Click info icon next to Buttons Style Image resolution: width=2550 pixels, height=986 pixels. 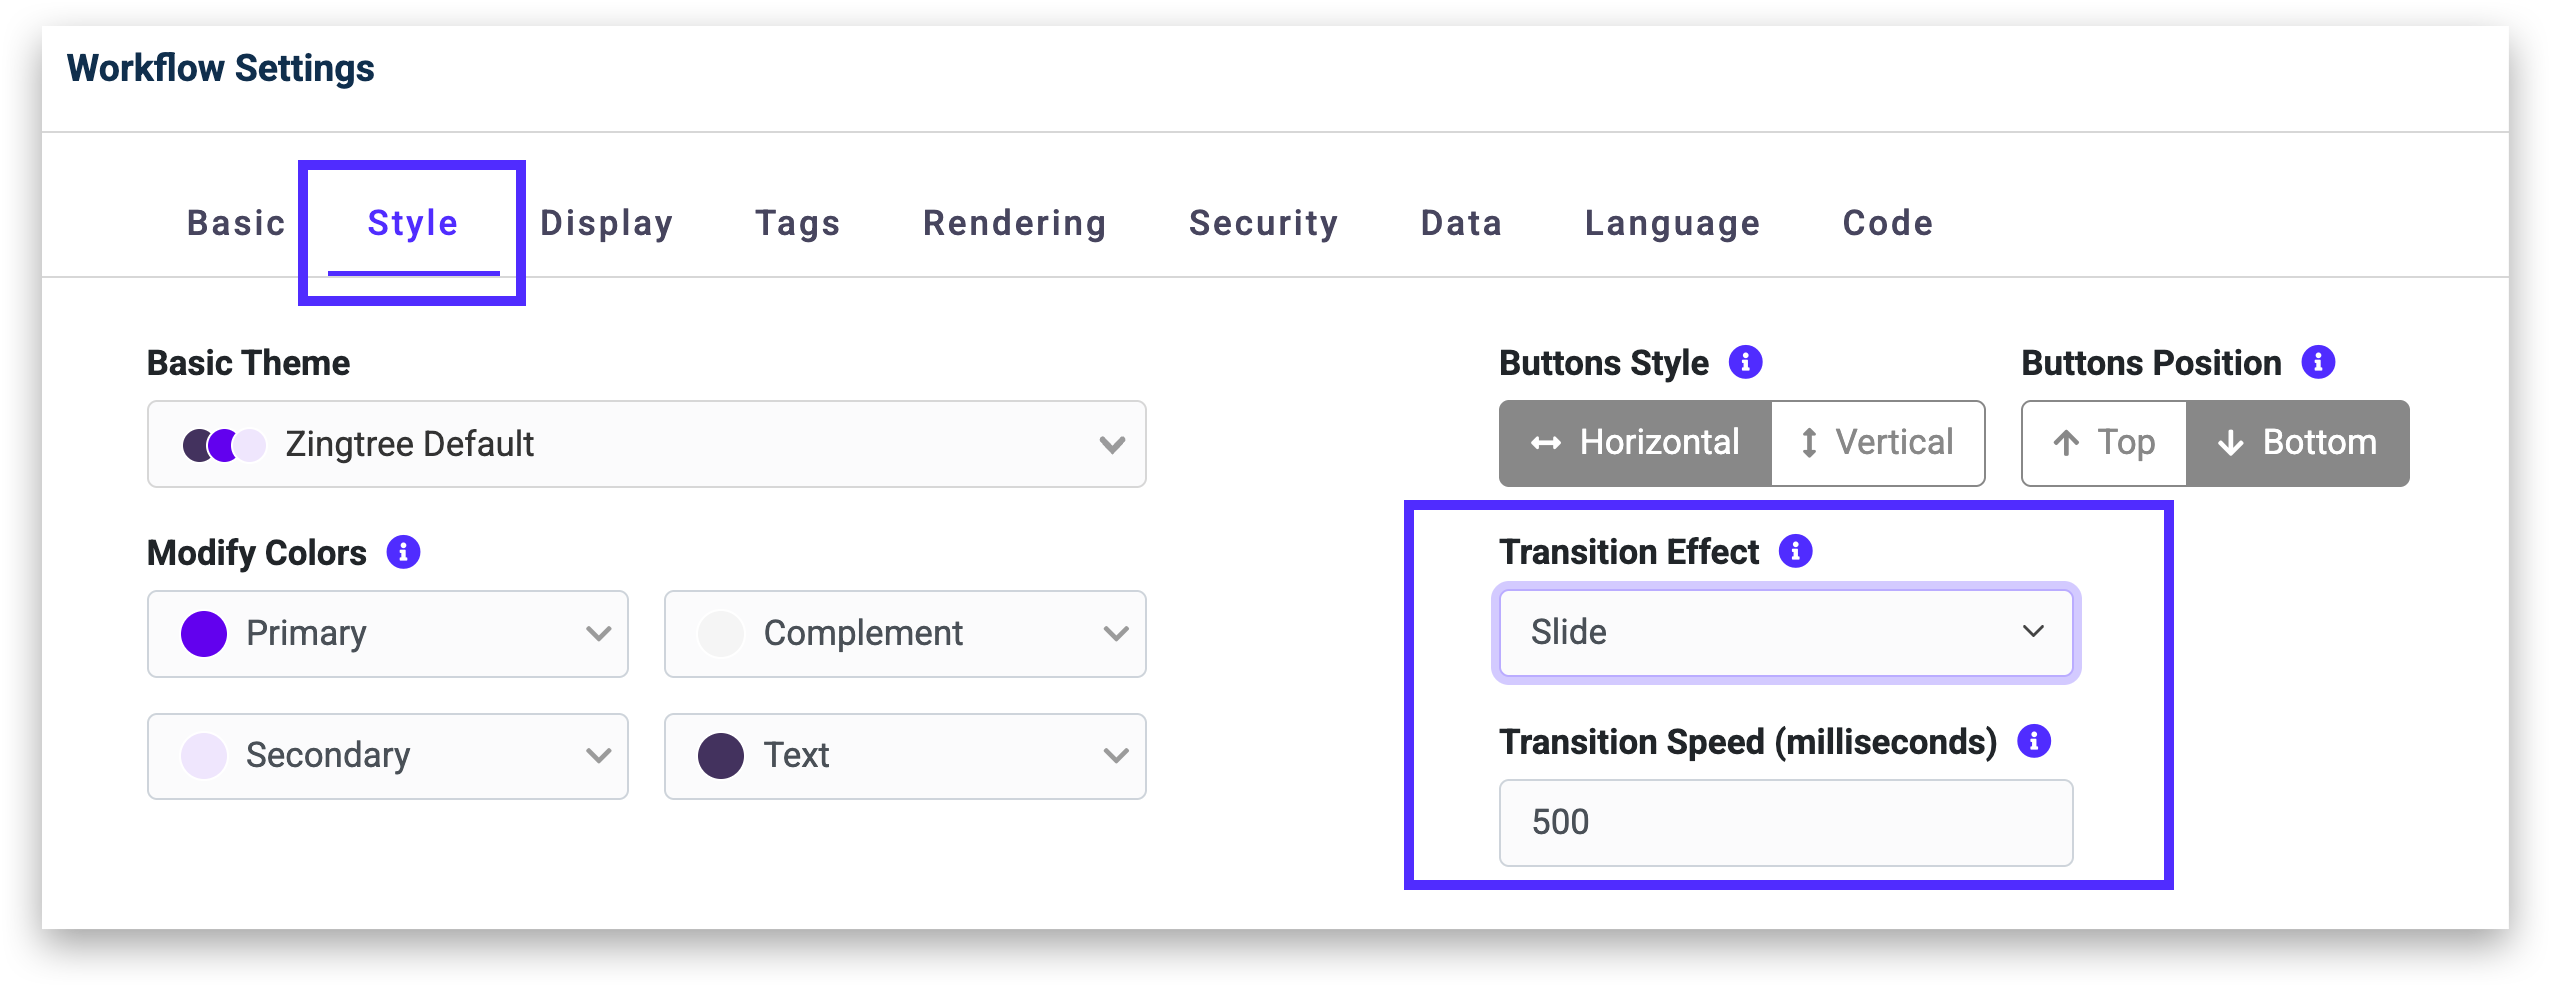(1745, 362)
